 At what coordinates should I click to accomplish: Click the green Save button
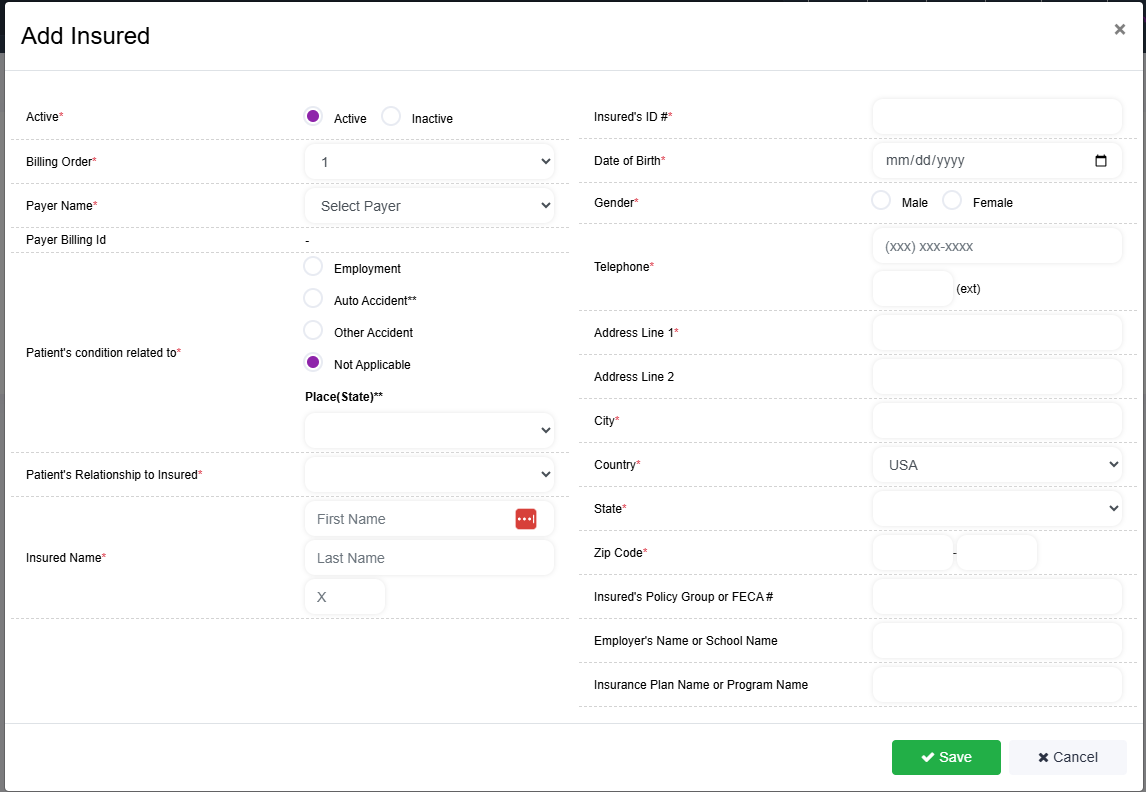946,757
